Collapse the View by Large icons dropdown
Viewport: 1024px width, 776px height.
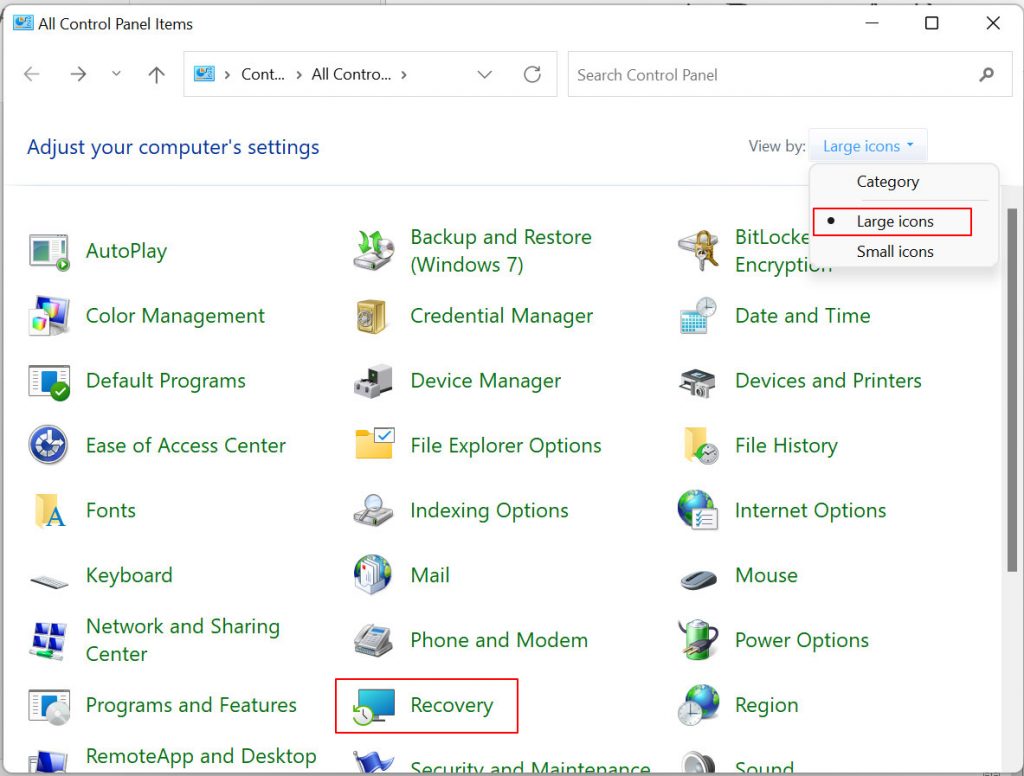pos(868,146)
